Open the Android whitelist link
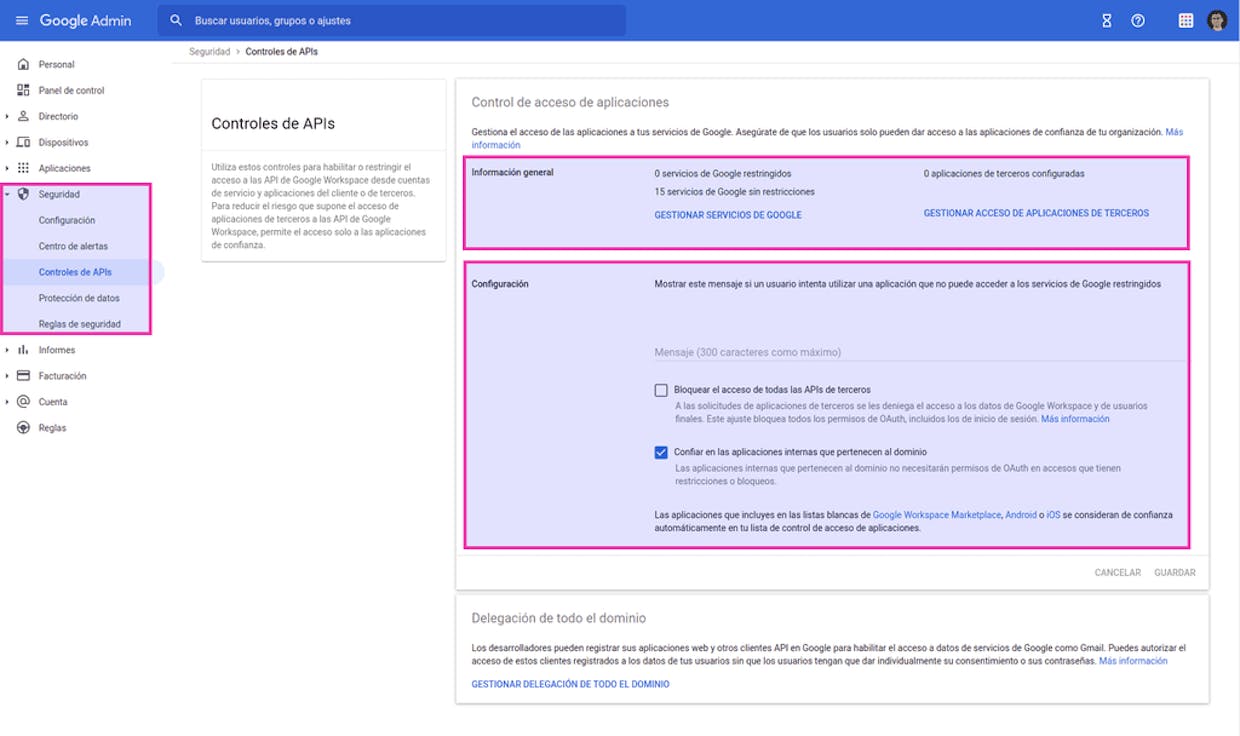The width and height of the screenshot is (1240, 736). (1022, 515)
